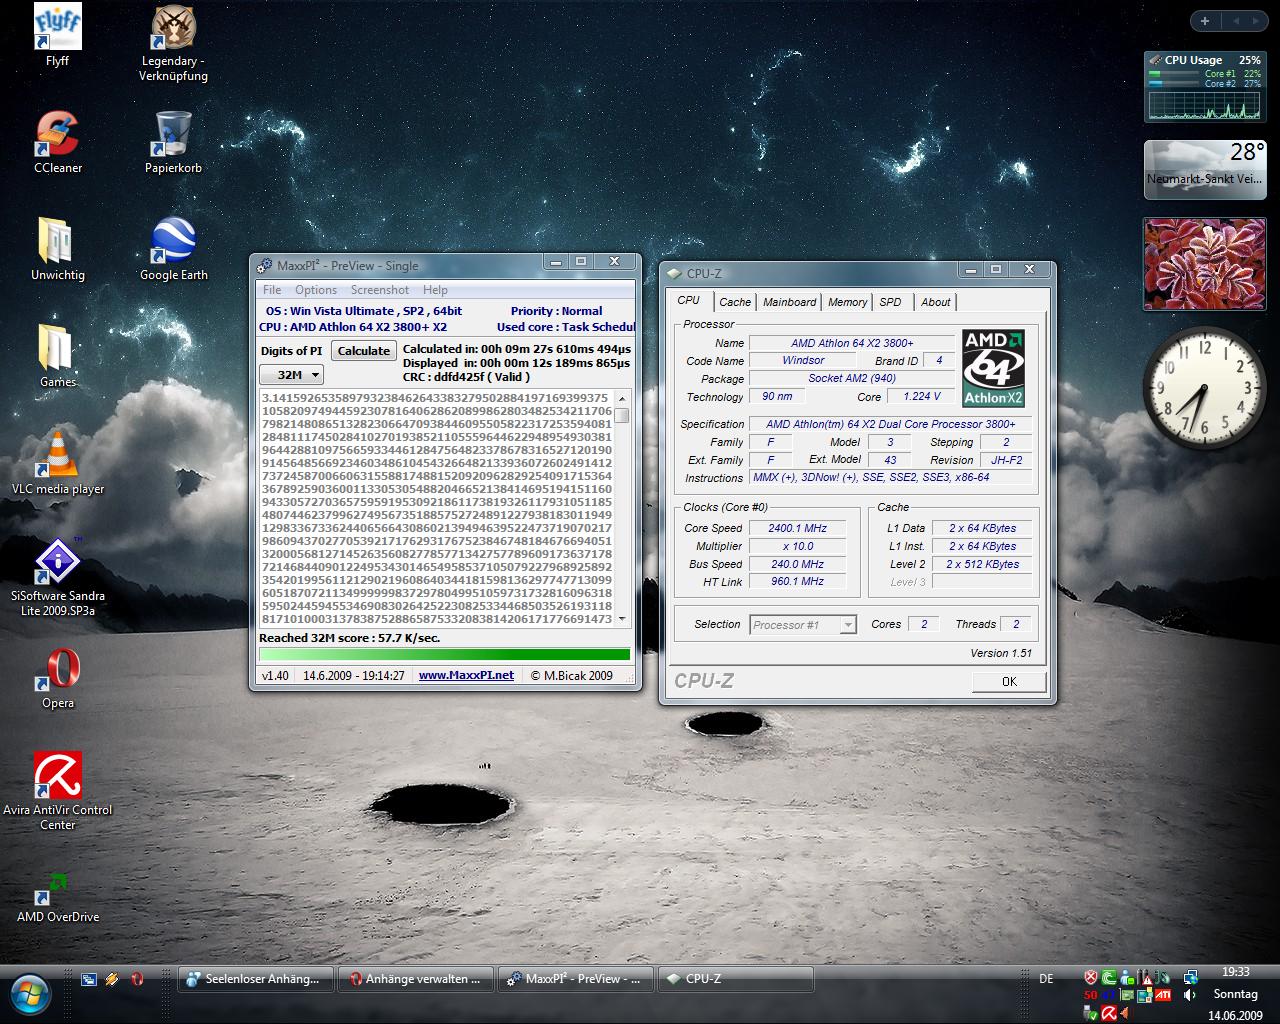
Task: Open the 32M digits dropdown in MaxxPI
Action: point(291,374)
